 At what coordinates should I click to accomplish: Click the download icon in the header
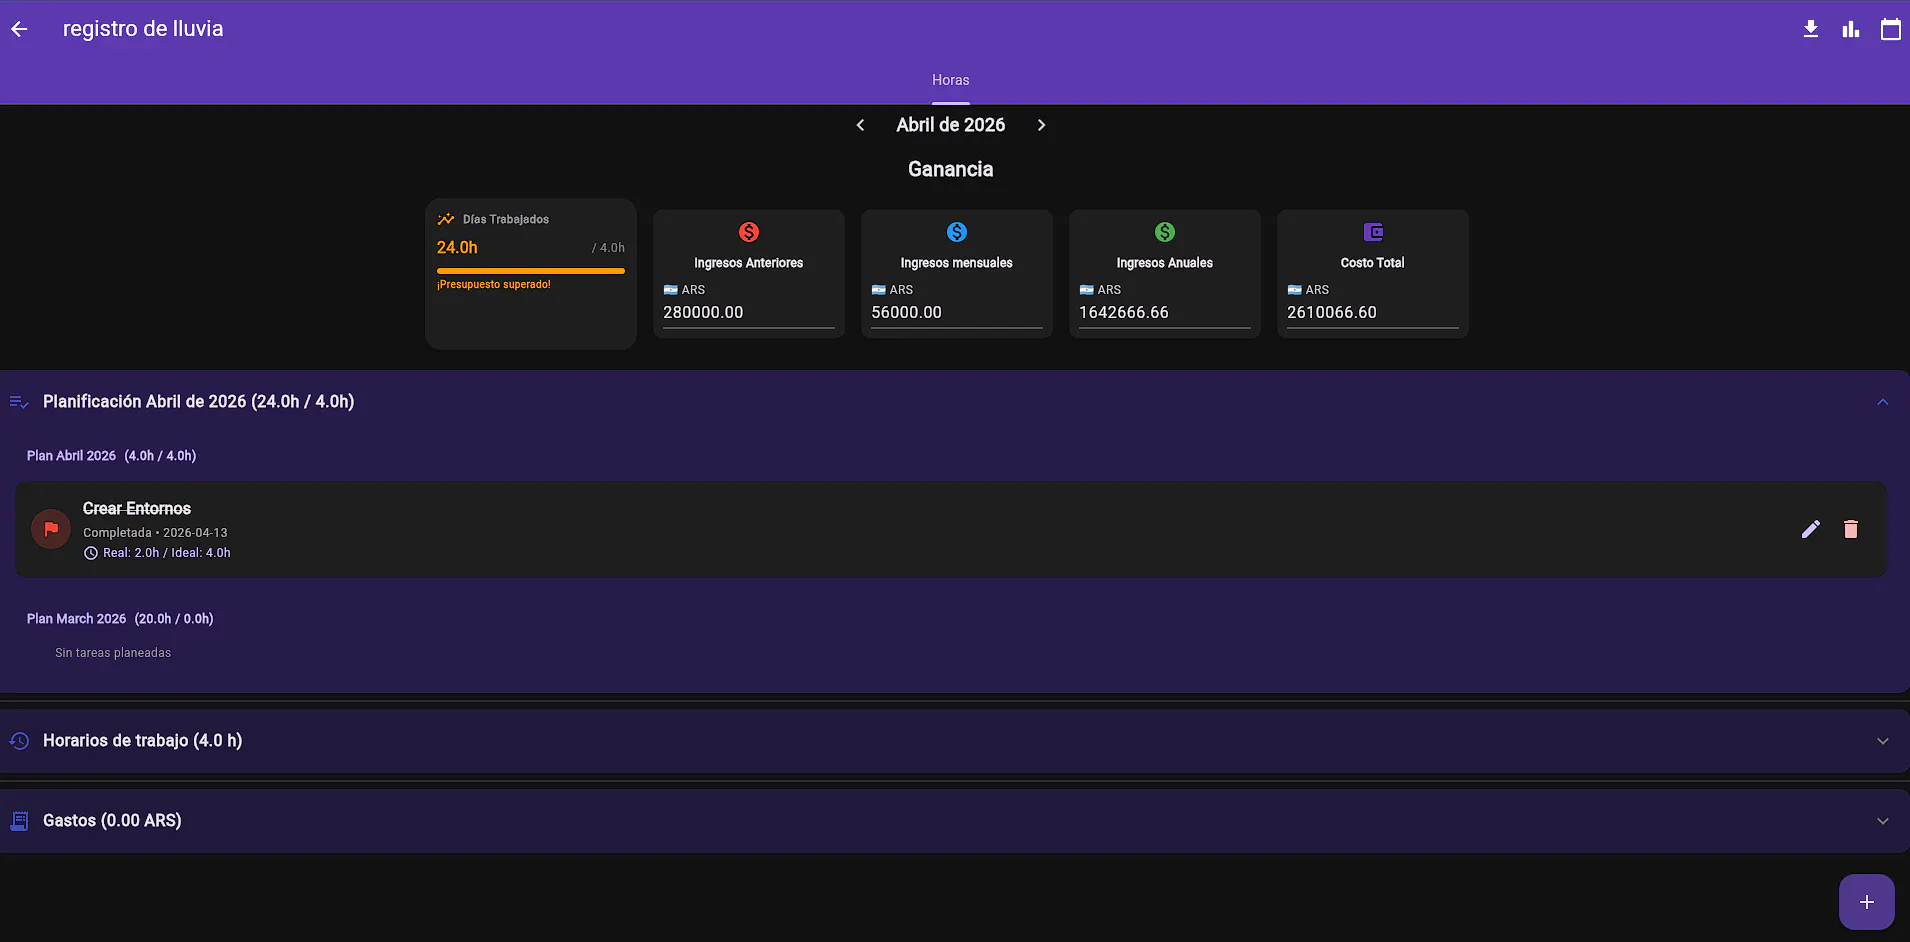pyautogui.click(x=1811, y=29)
